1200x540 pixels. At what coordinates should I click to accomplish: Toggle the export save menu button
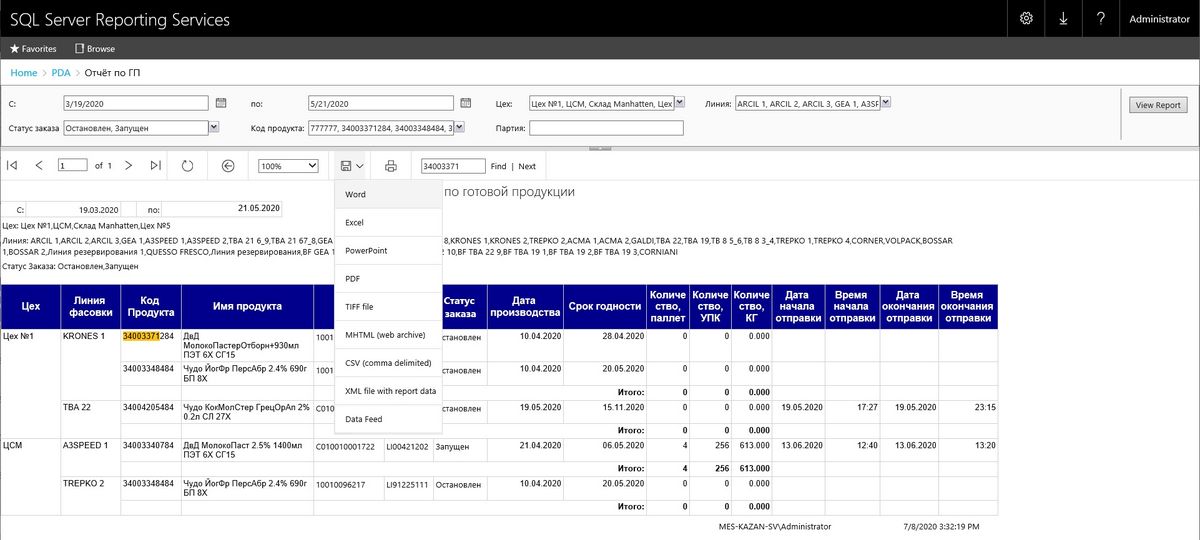350,166
